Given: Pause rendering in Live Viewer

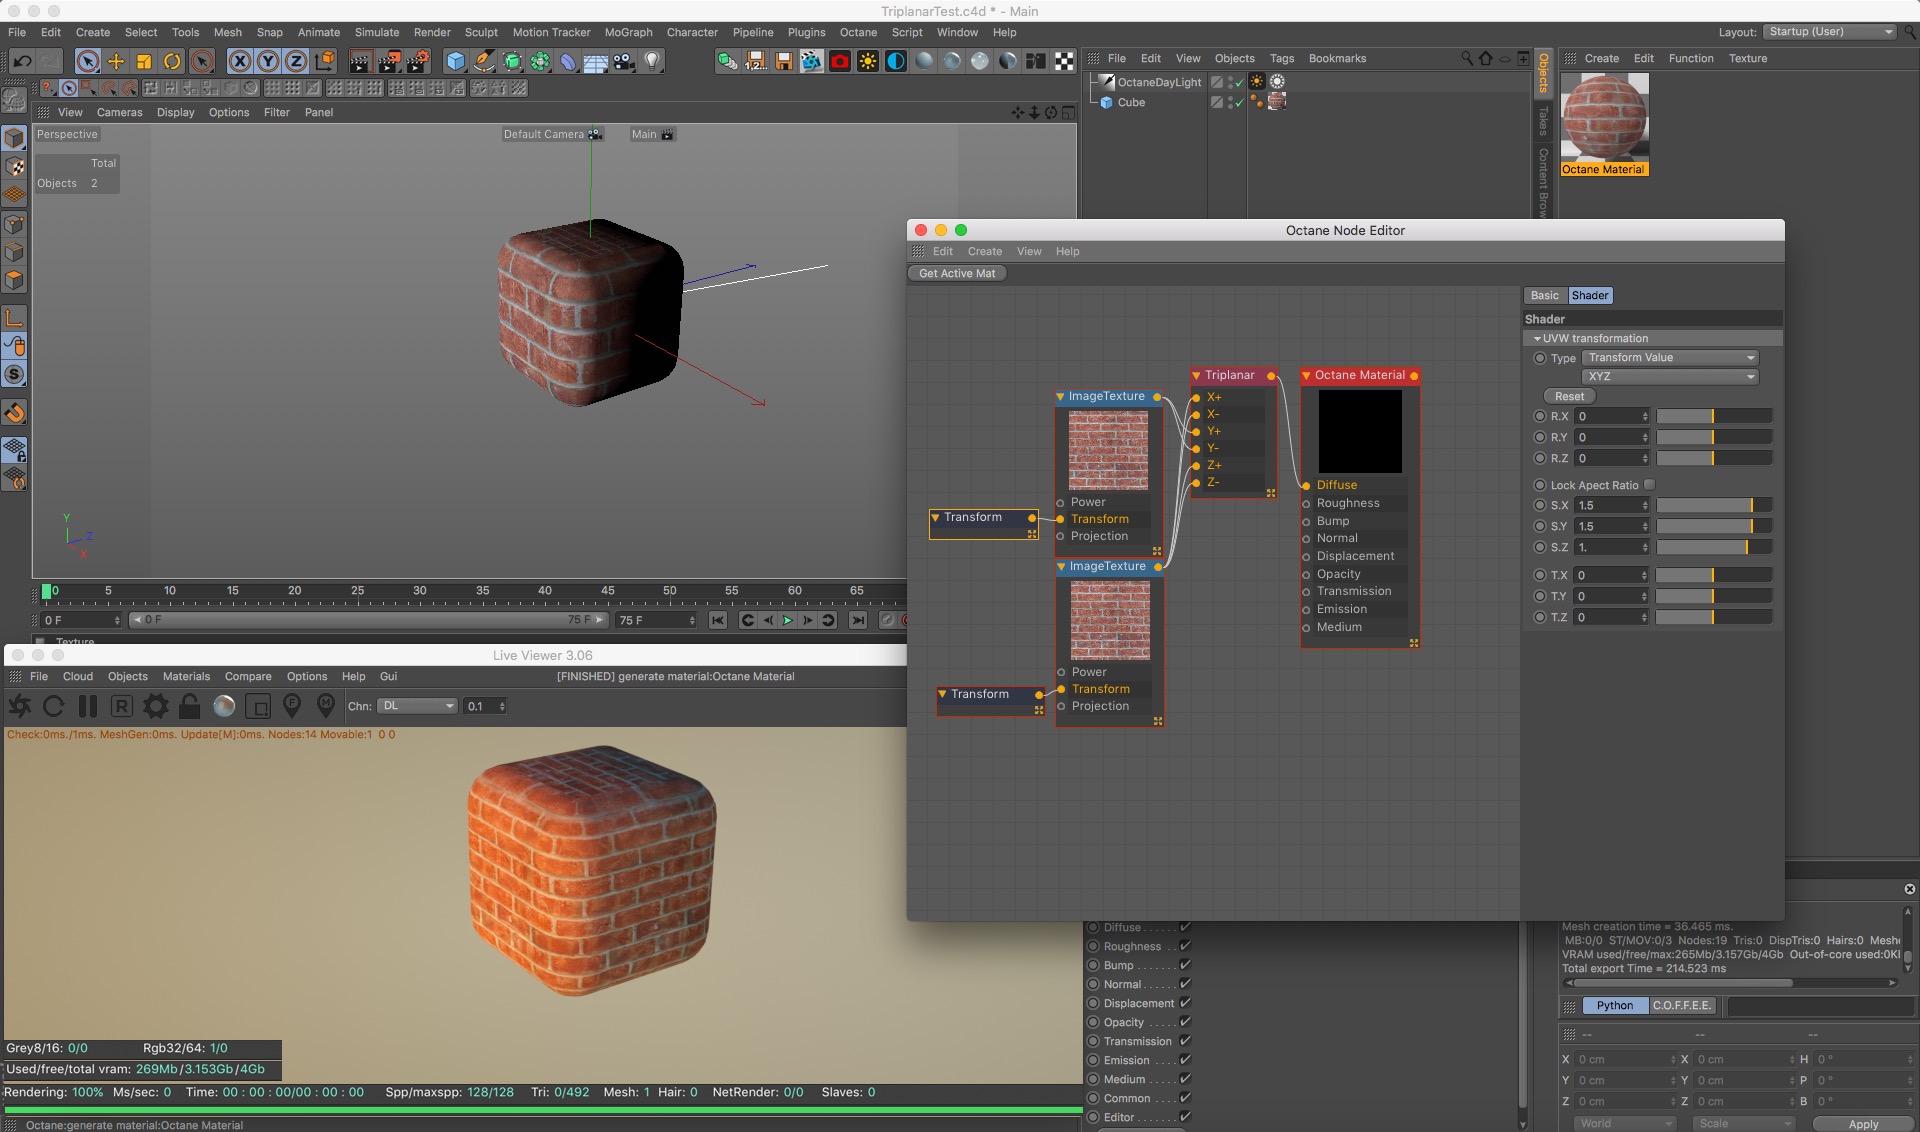Looking at the screenshot, I should (88, 707).
